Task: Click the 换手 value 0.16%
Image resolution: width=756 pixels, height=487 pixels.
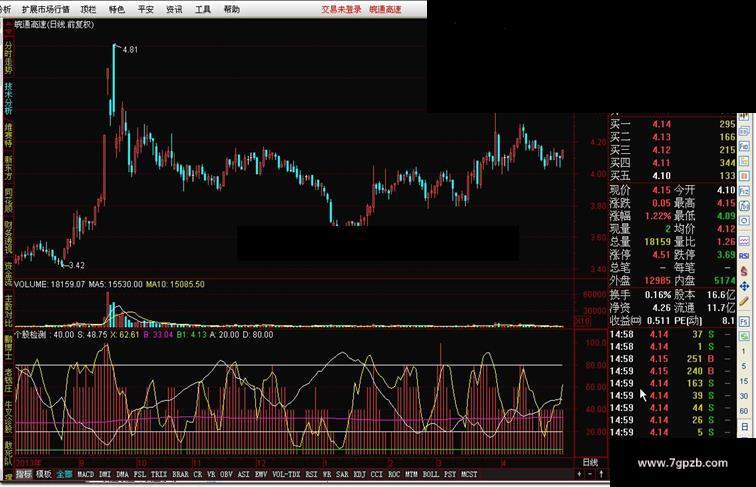Action: coord(658,295)
